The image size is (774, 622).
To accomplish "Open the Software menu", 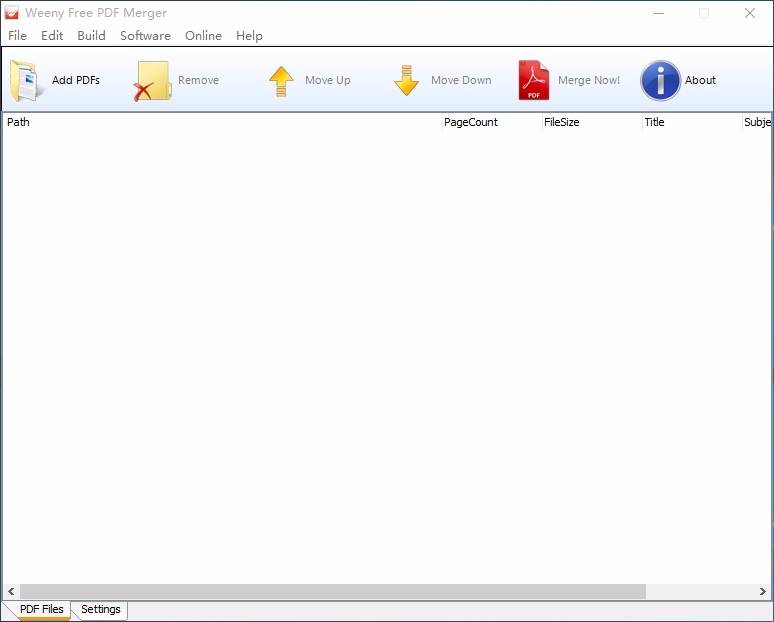I will 145,36.
